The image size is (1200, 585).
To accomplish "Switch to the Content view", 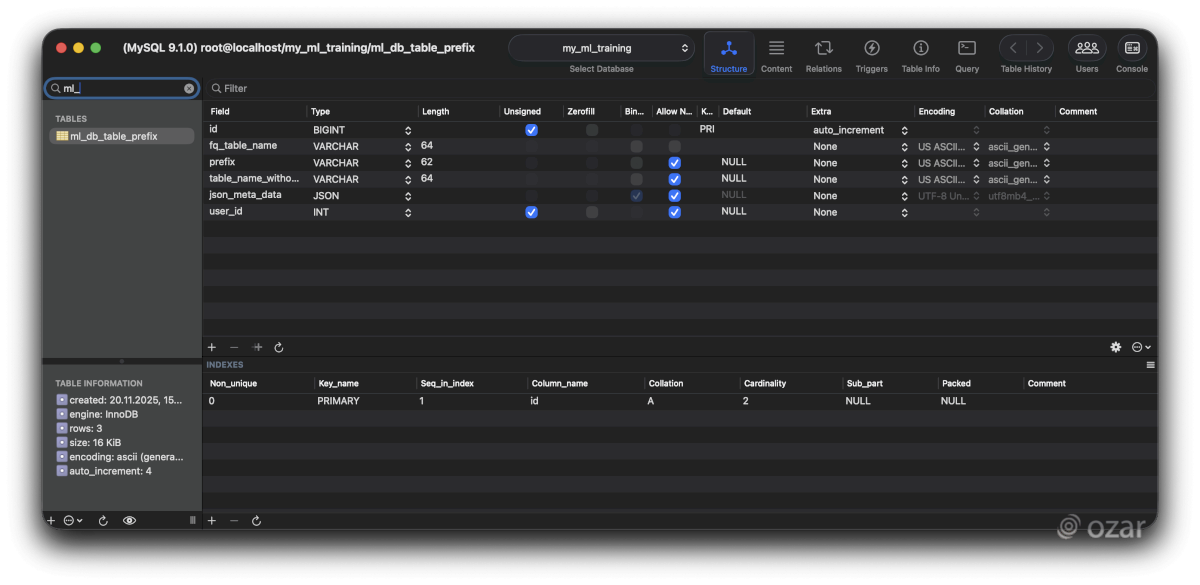I will (776, 54).
